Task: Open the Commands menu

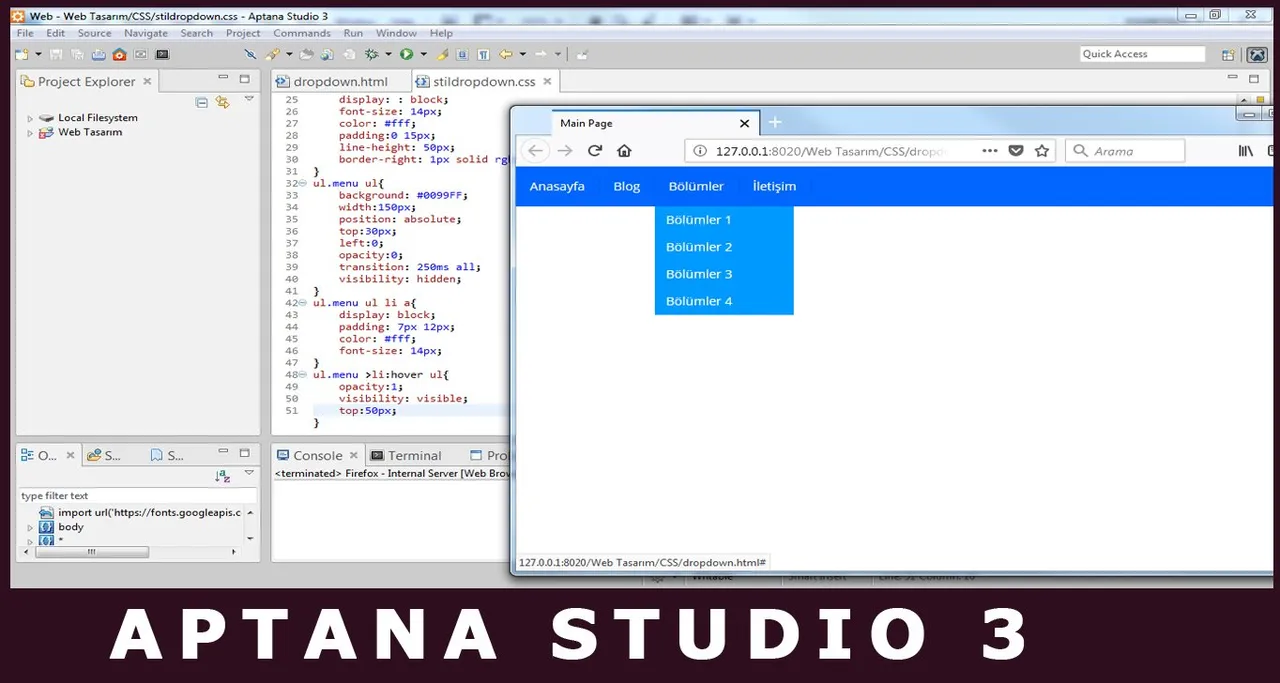Action: [302, 33]
